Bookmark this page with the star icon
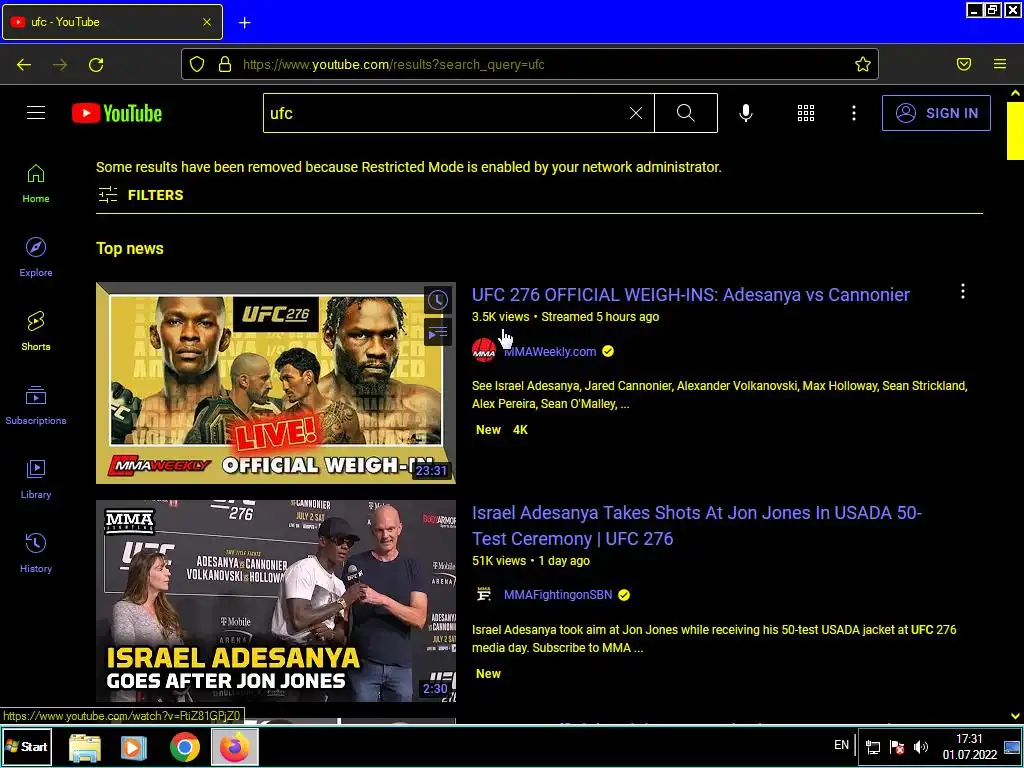Viewport: 1024px width, 768px height. pos(863,64)
